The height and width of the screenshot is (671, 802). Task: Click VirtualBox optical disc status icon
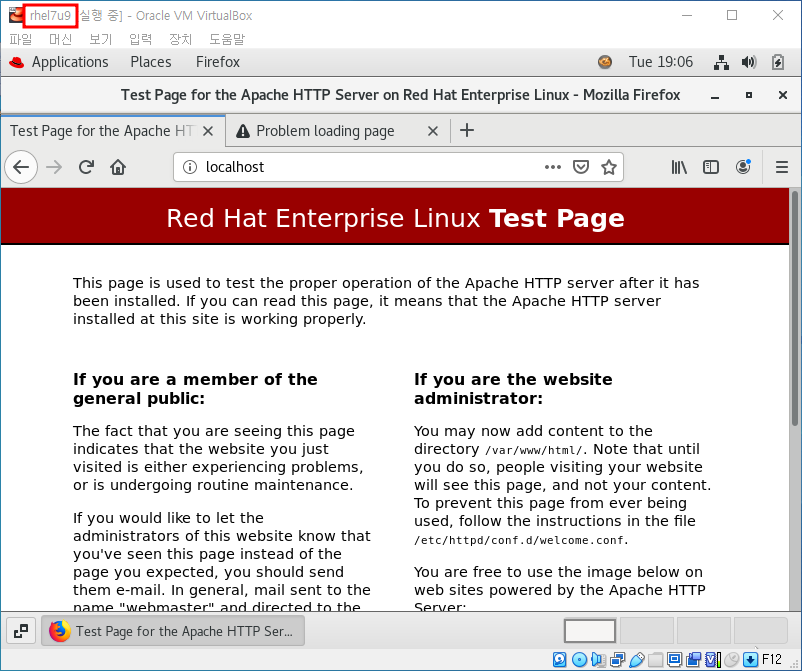[579, 660]
